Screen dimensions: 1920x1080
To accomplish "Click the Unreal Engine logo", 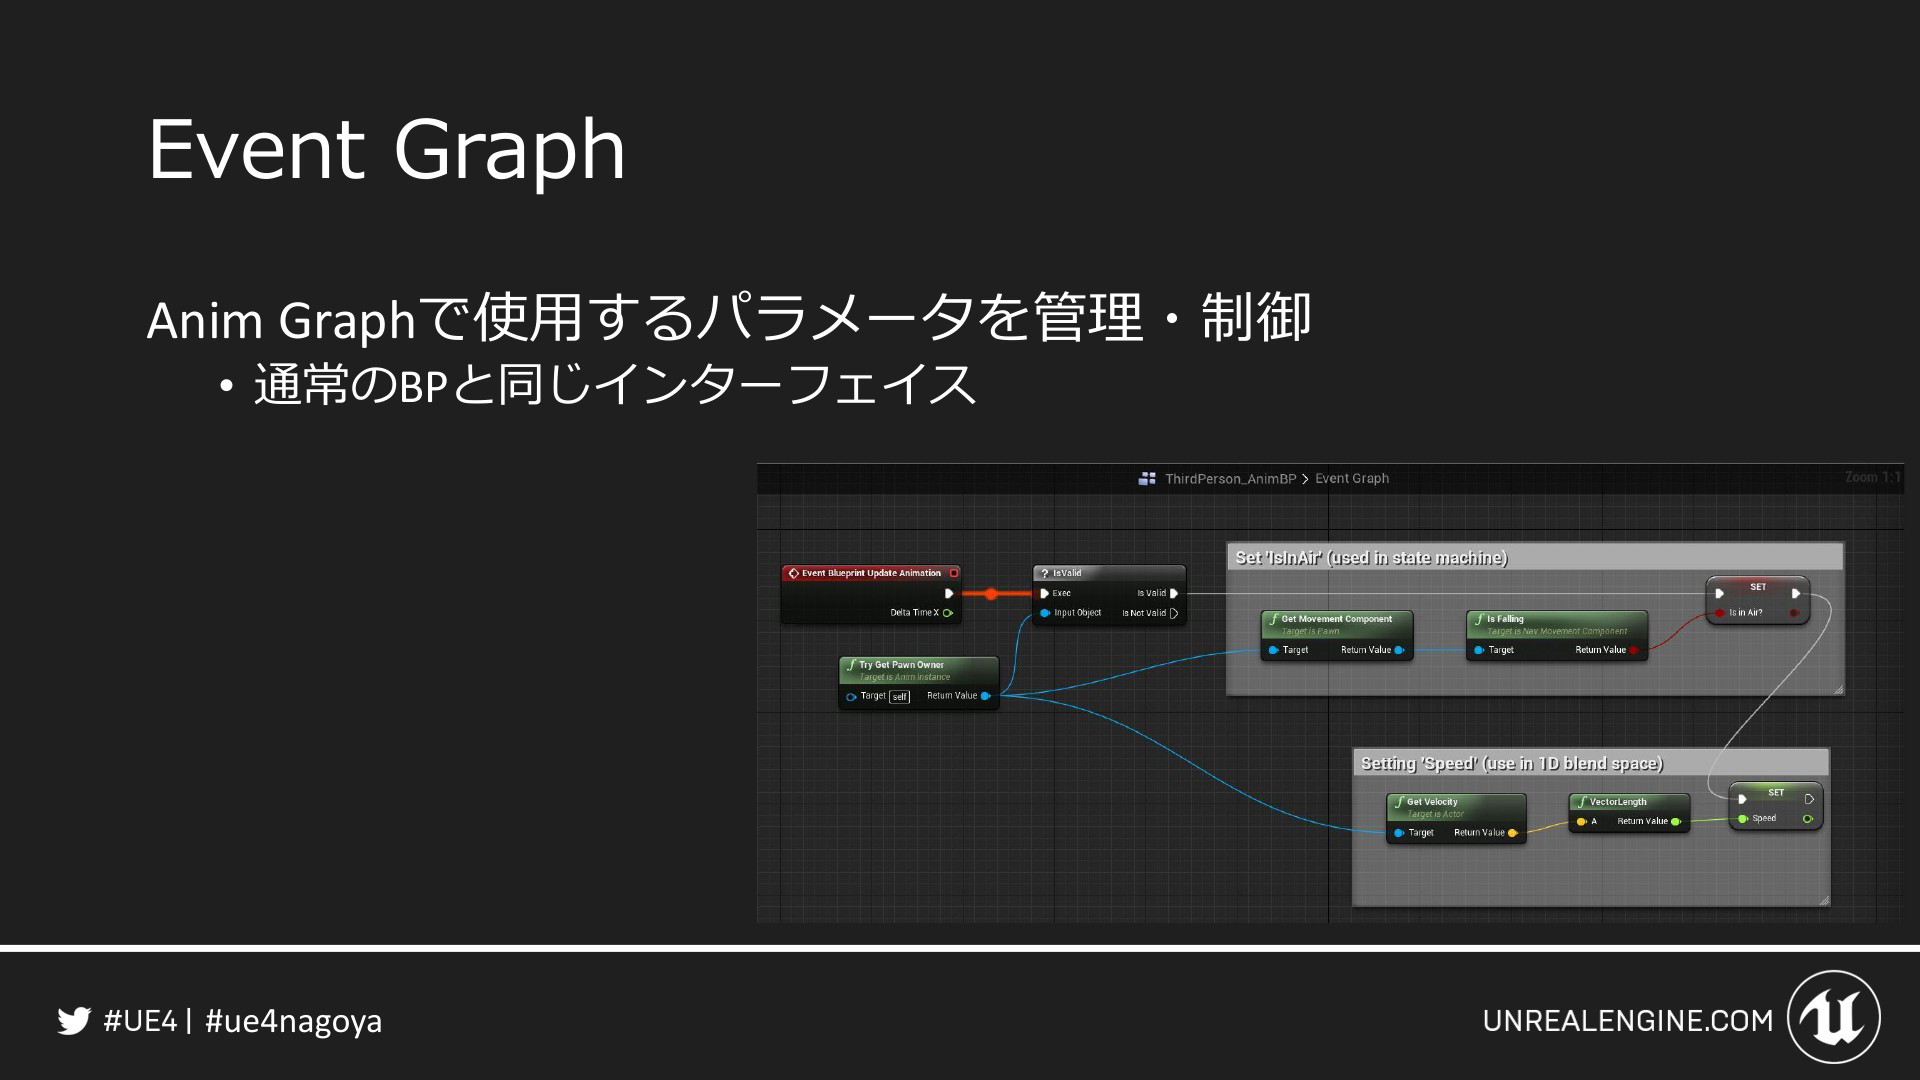I will point(1833,1018).
